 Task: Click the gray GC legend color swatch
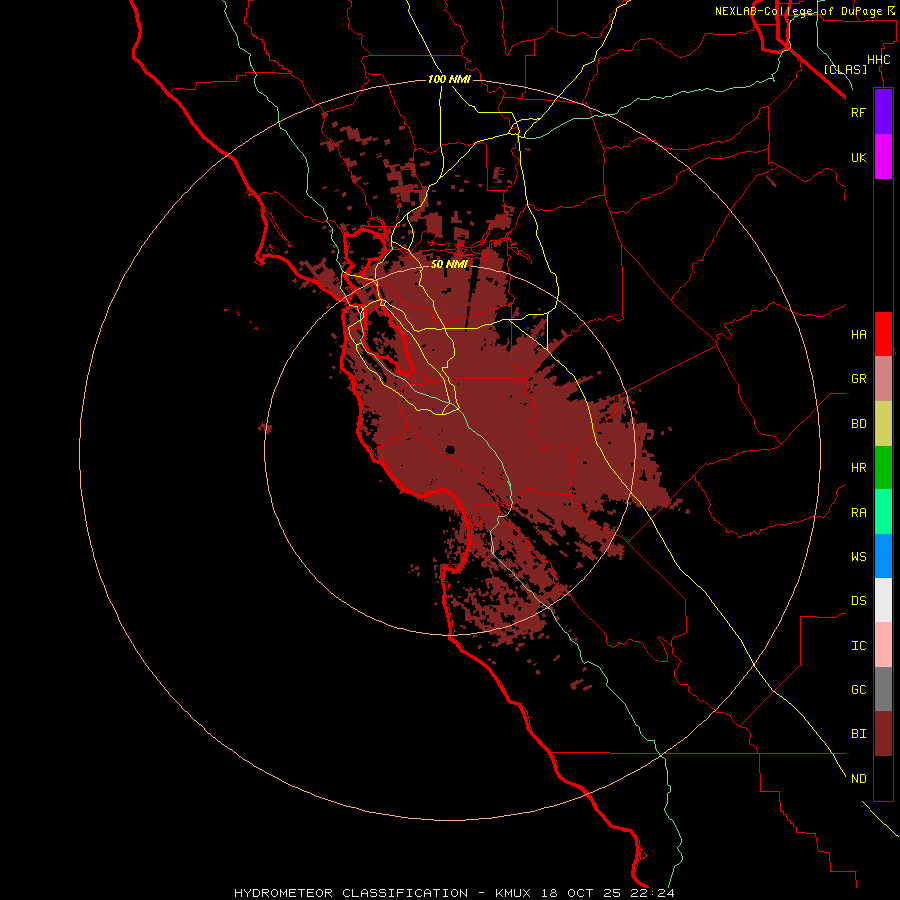(x=883, y=689)
